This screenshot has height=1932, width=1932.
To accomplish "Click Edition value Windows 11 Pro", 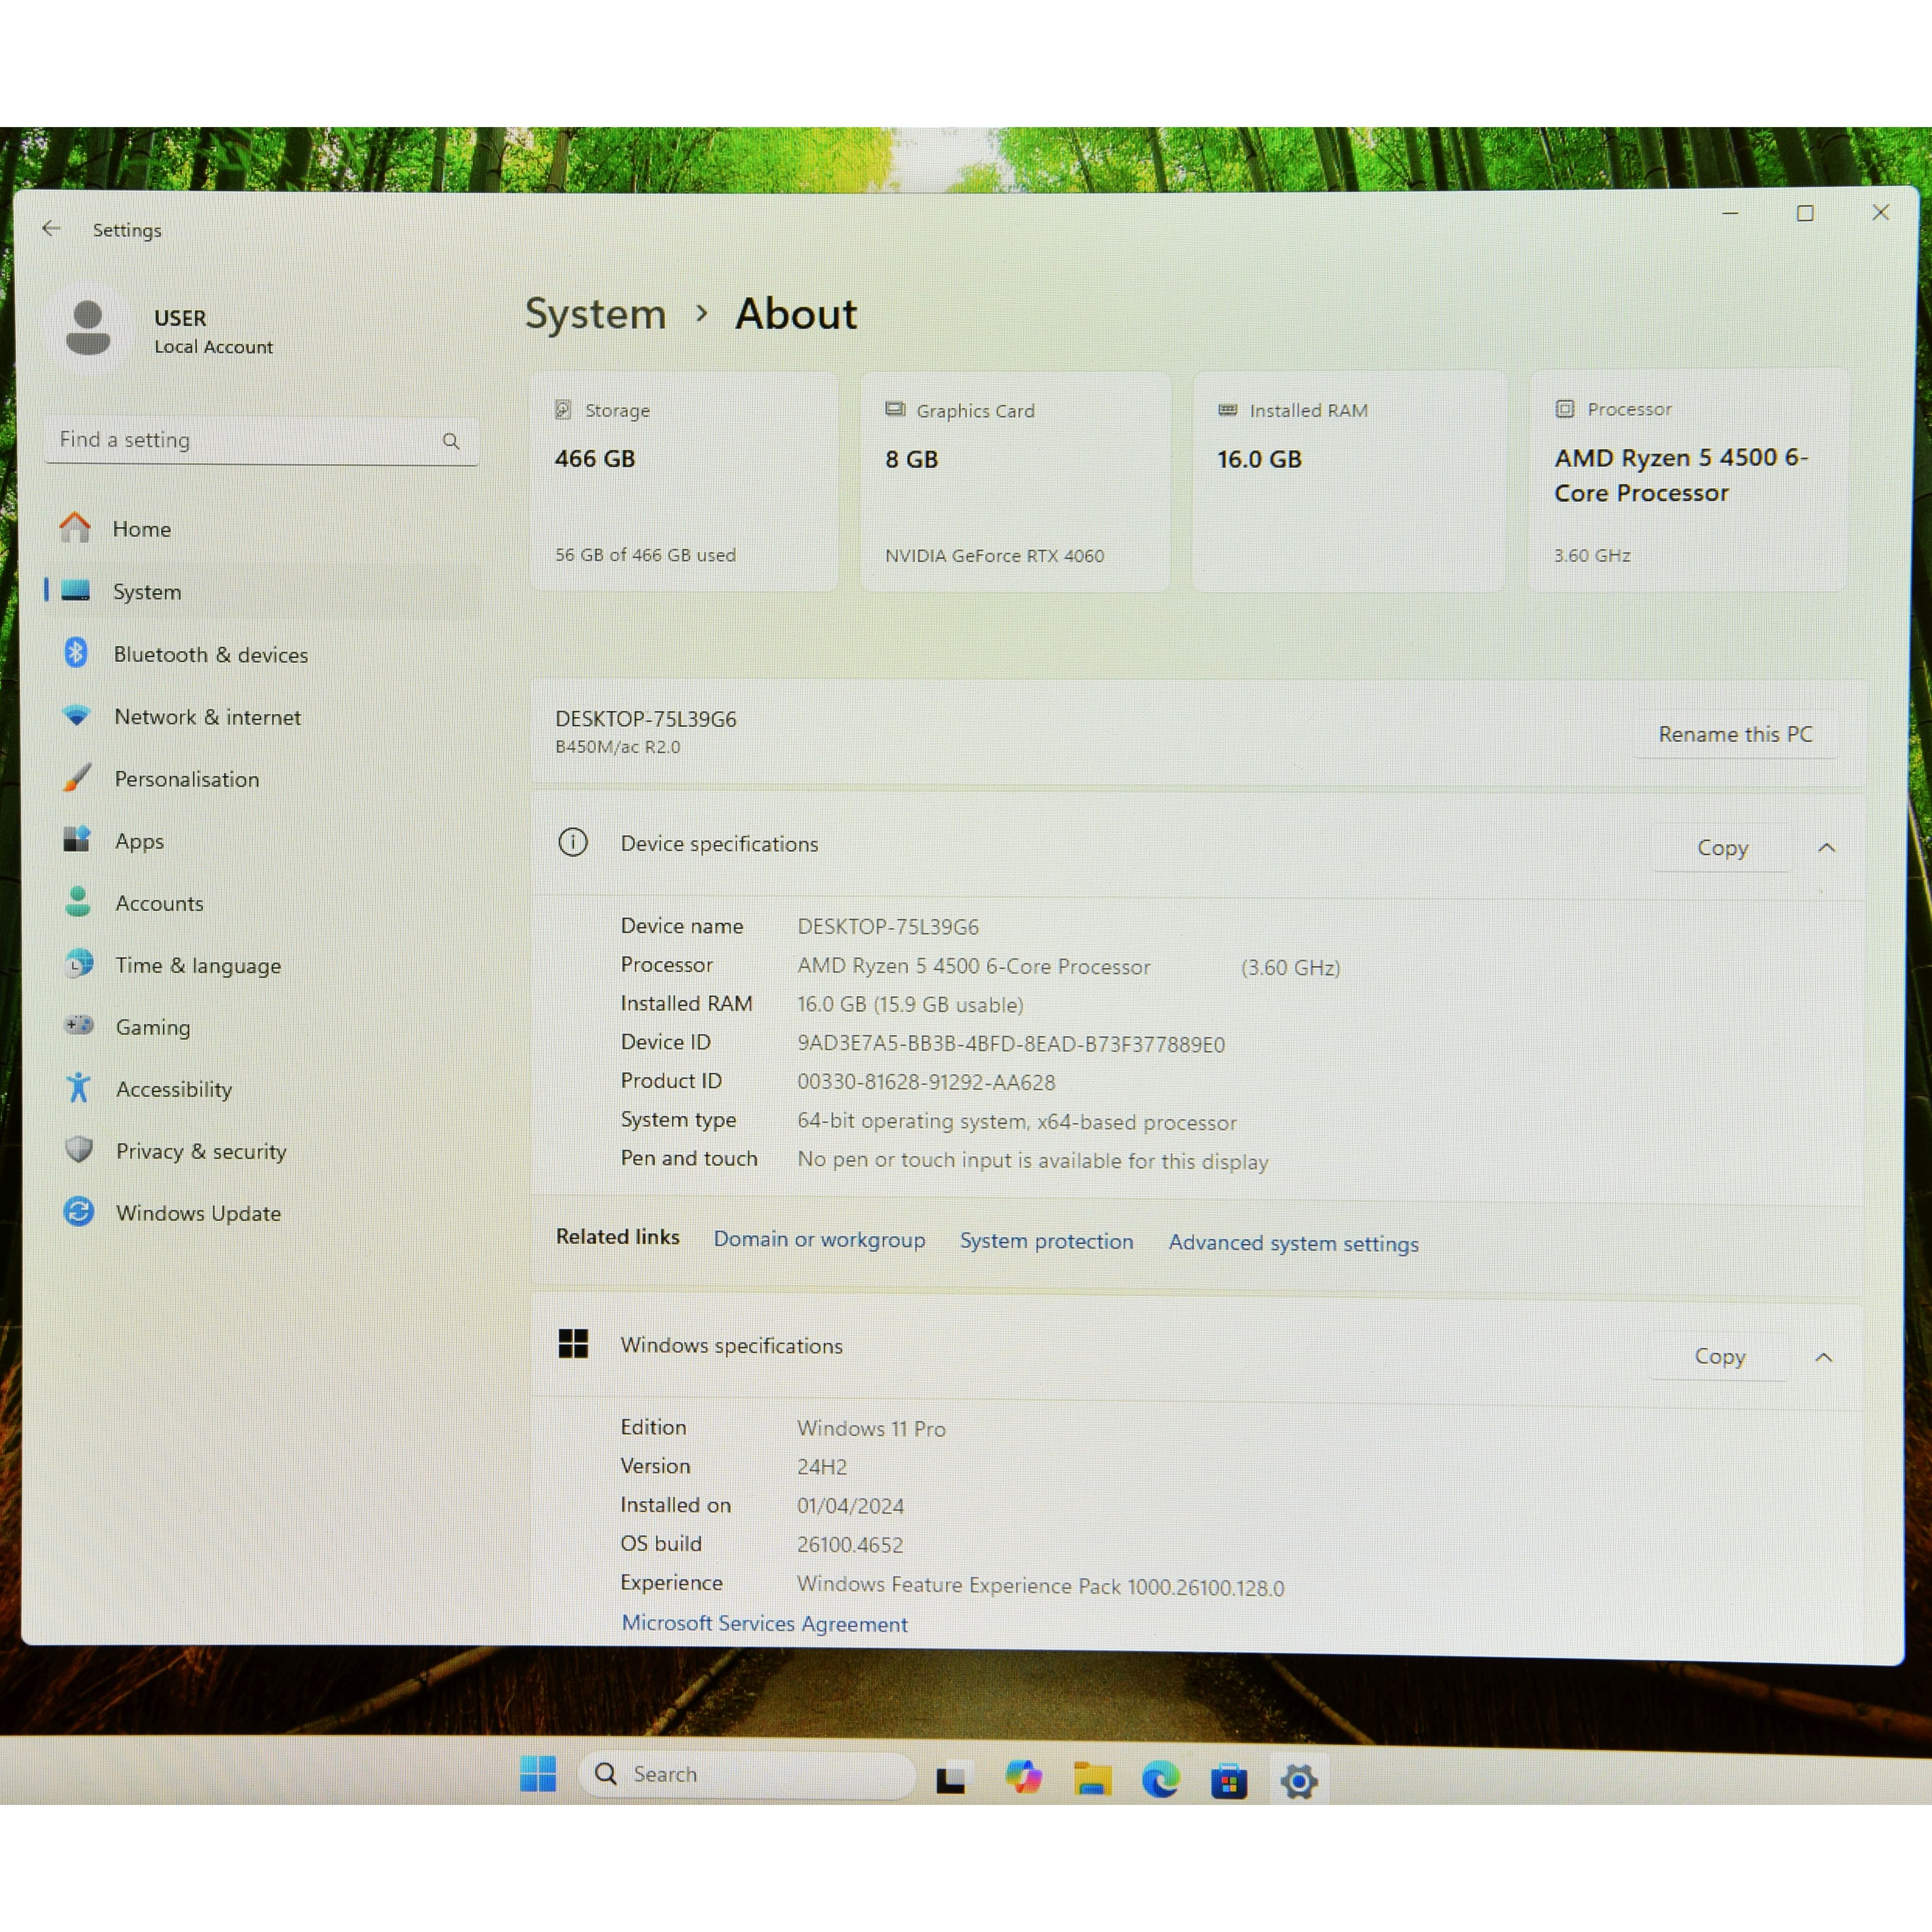I will 871,1428.
